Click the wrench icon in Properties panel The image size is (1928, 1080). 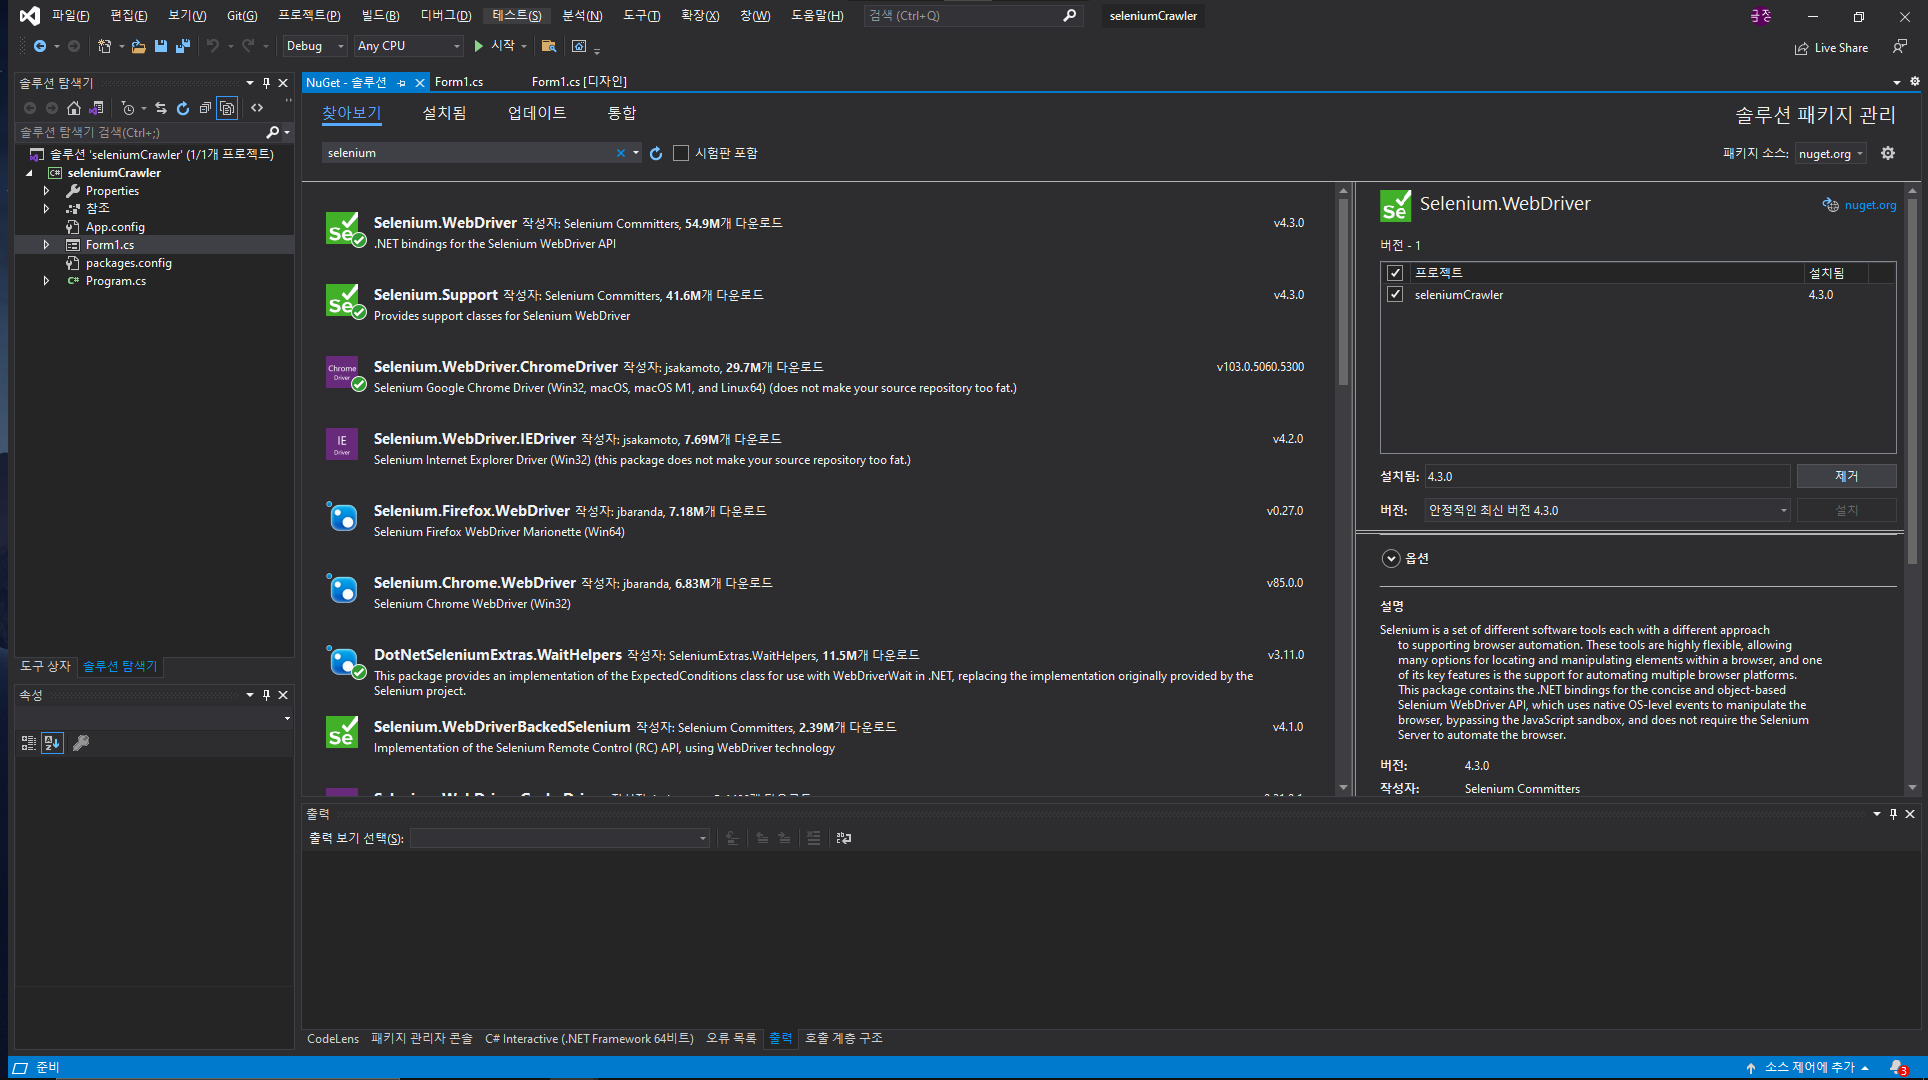(x=81, y=743)
